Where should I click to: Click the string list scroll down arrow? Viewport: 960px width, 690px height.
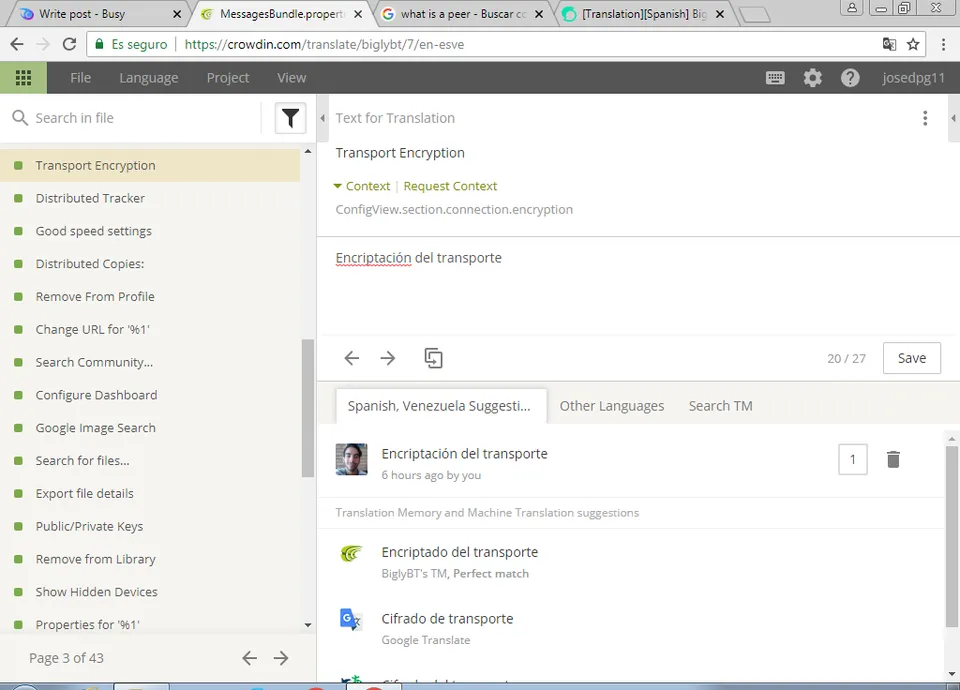pyautogui.click(x=308, y=625)
